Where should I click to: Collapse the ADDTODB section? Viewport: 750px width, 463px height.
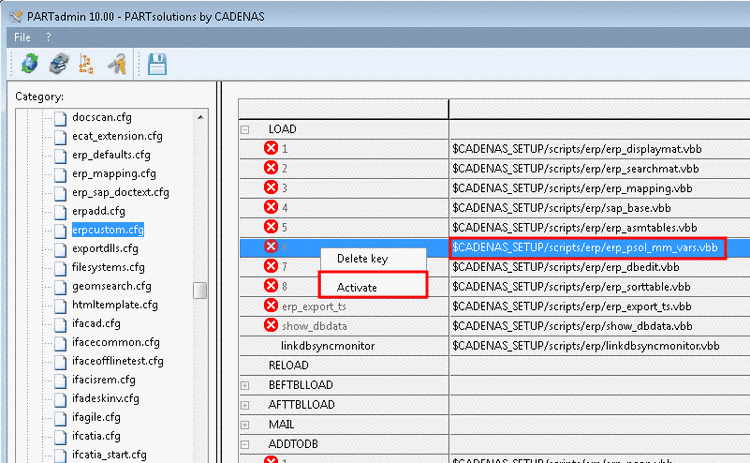[x=245, y=444]
